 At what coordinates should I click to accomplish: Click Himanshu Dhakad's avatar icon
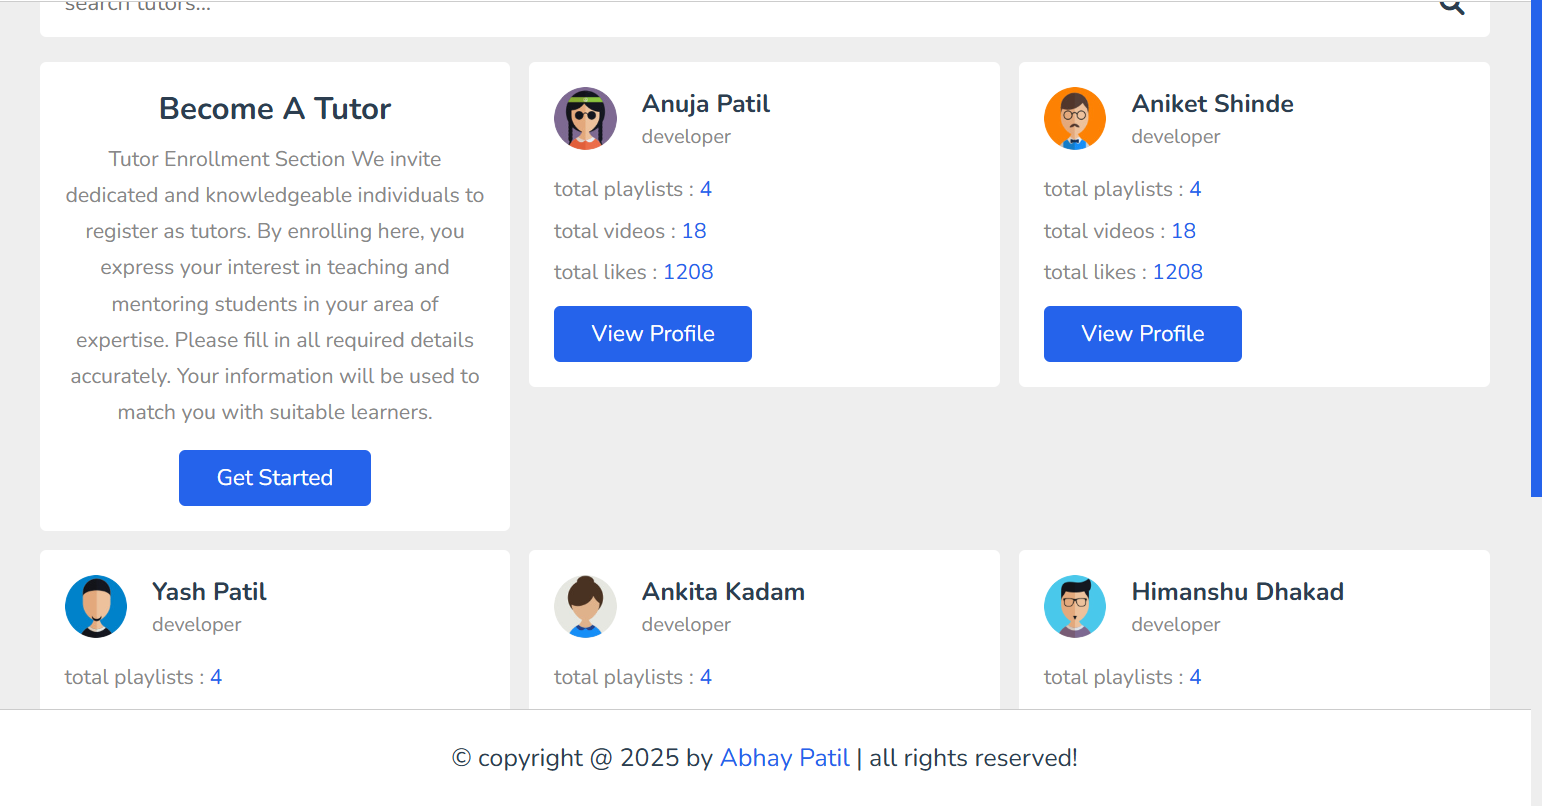pos(1075,606)
